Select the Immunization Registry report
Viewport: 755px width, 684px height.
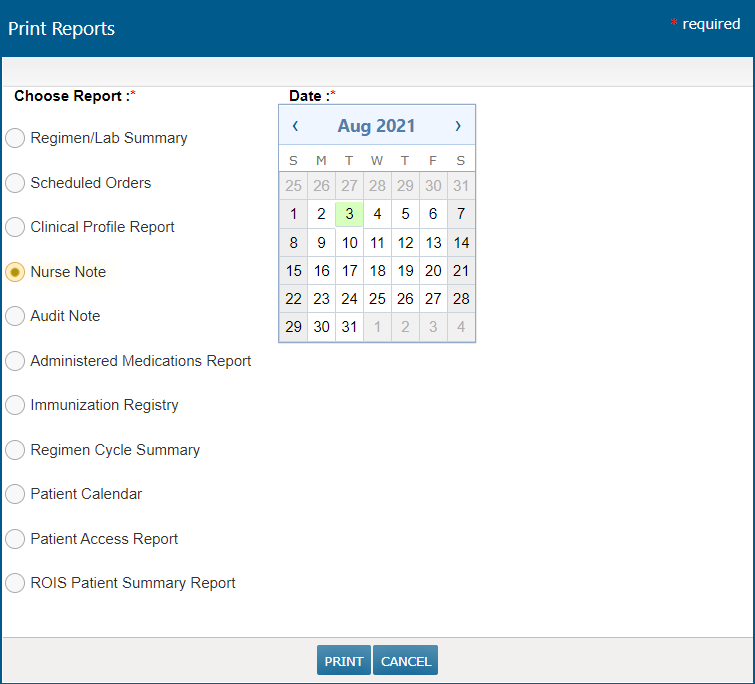[x=15, y=405]
